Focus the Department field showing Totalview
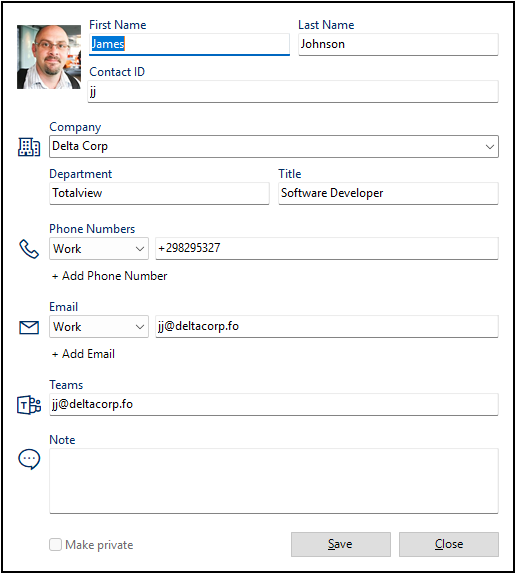 (x=159, y=193)
